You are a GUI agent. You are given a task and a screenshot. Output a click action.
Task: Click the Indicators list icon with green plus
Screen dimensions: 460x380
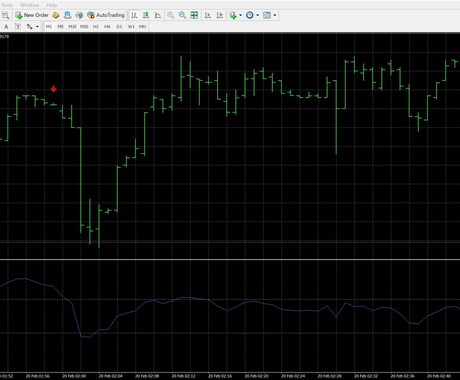tap(233, 15)
